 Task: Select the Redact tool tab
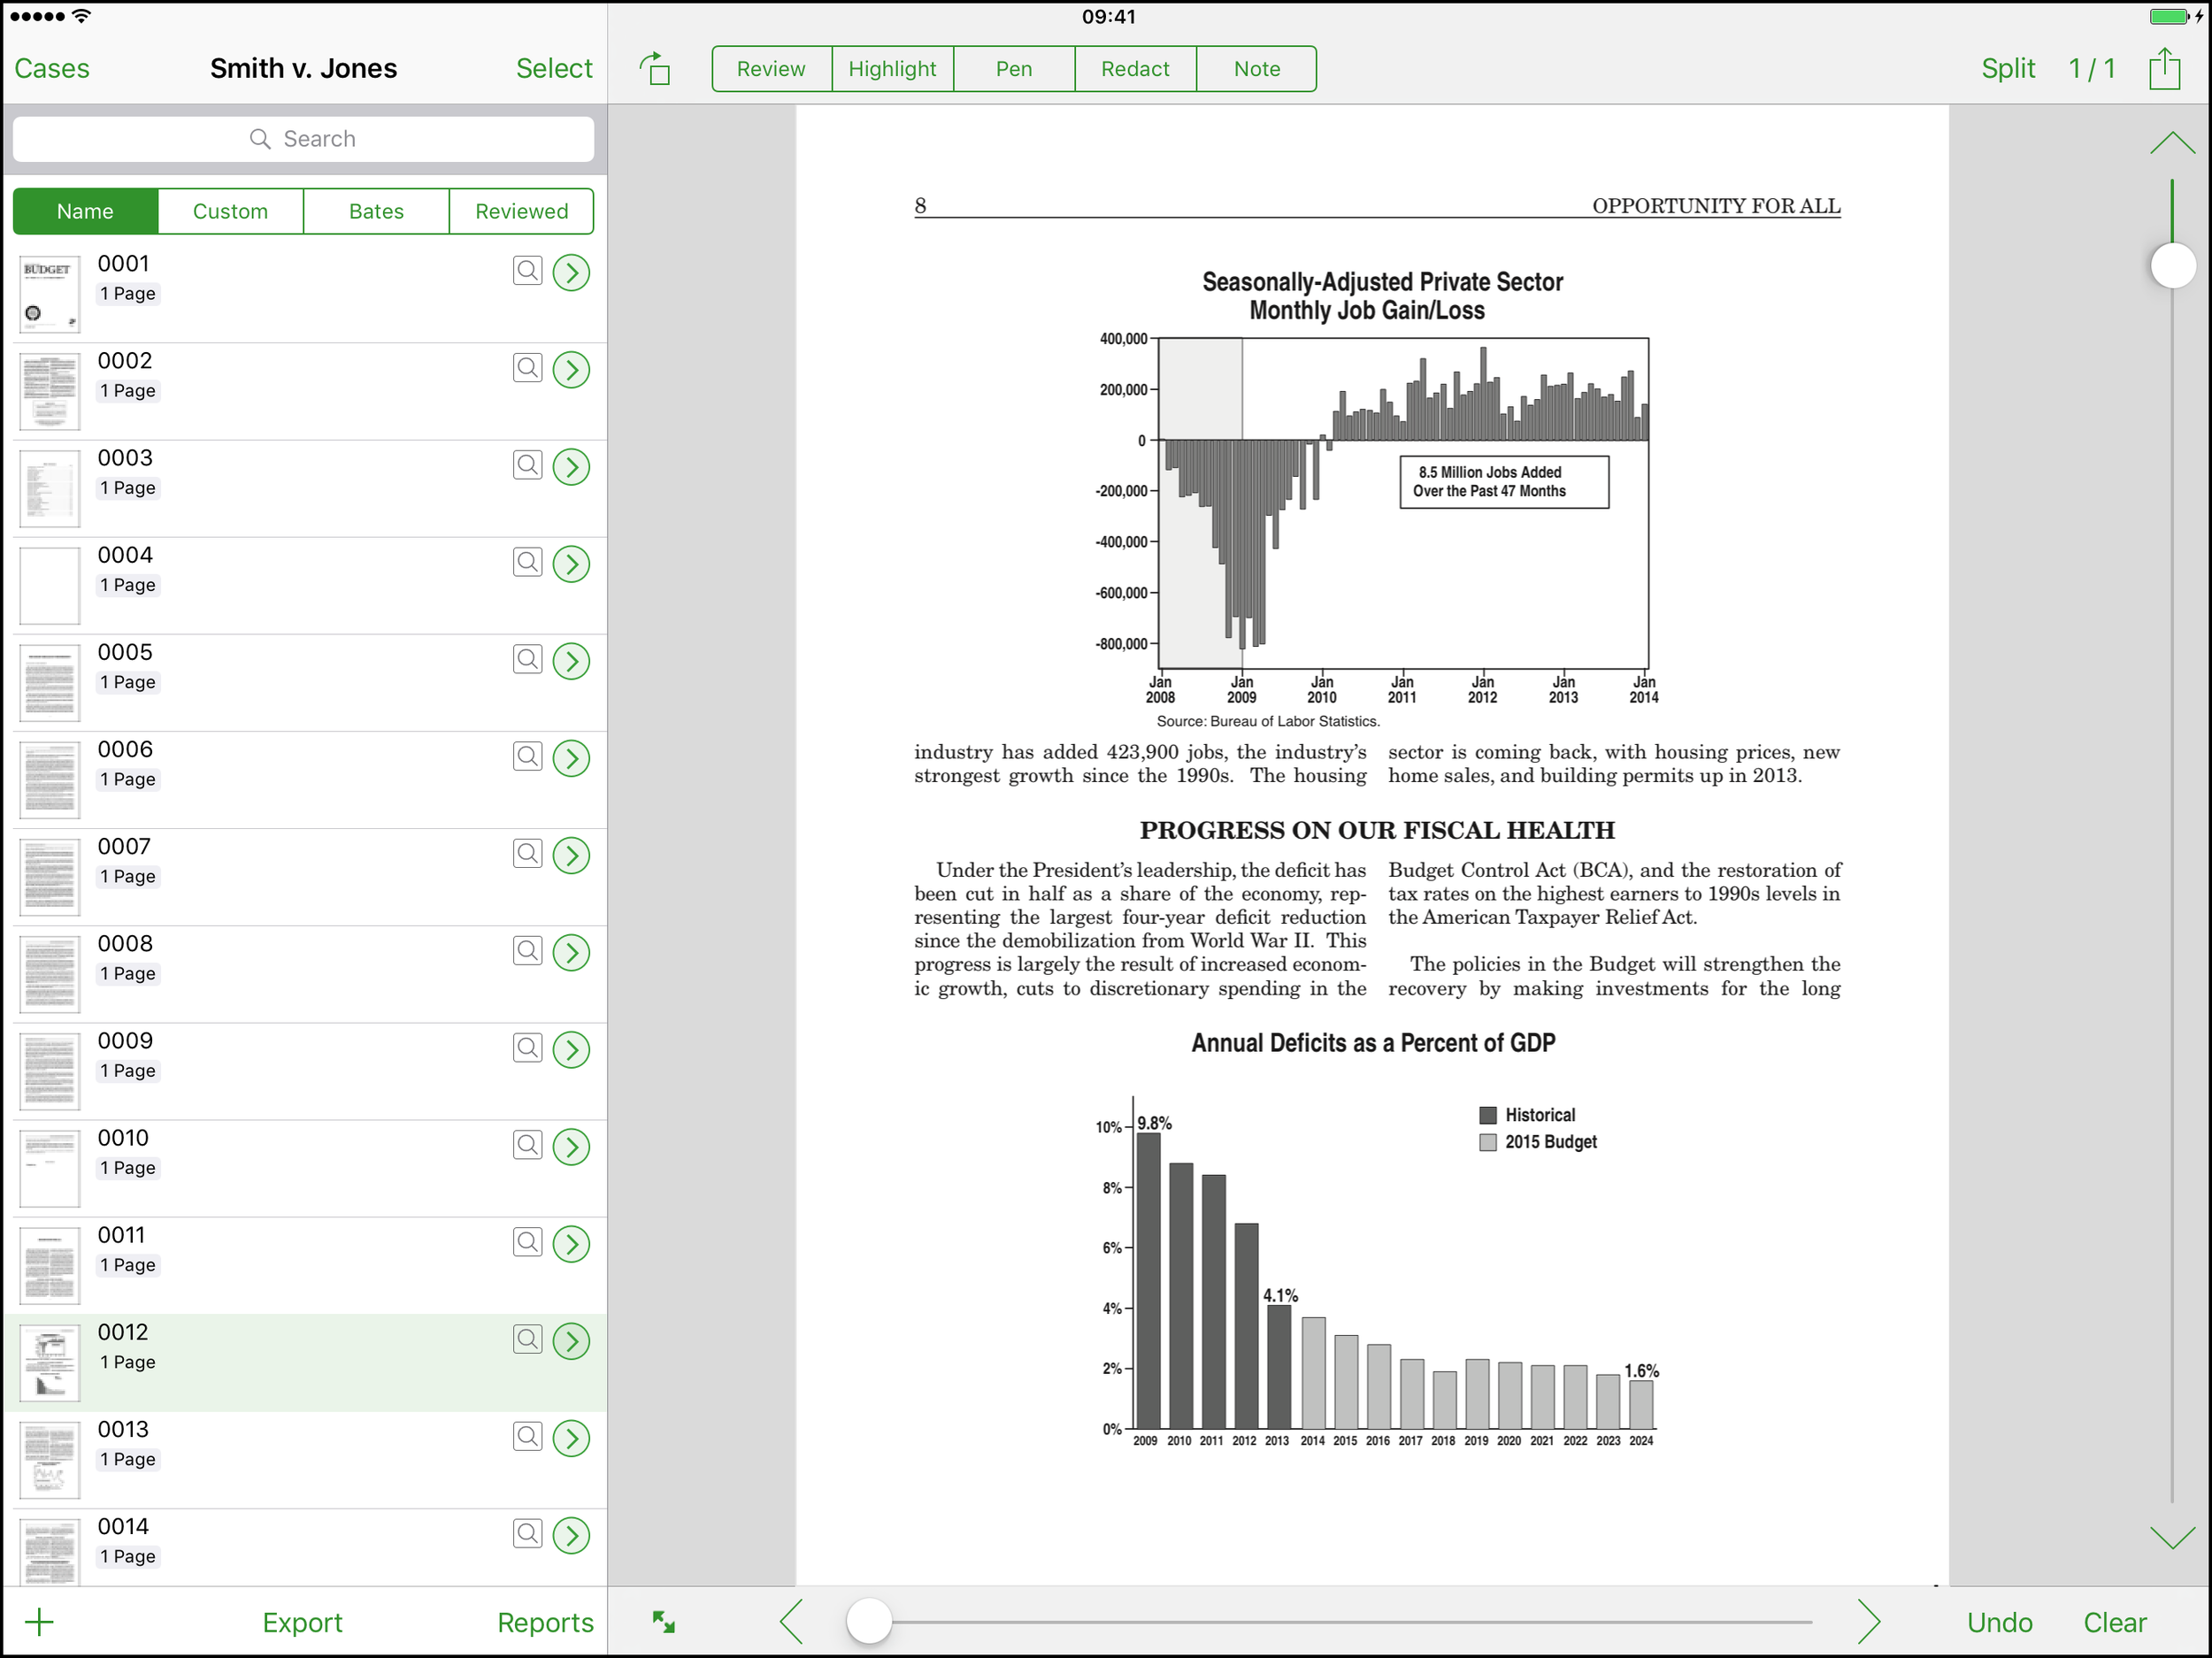(1135, 69)
